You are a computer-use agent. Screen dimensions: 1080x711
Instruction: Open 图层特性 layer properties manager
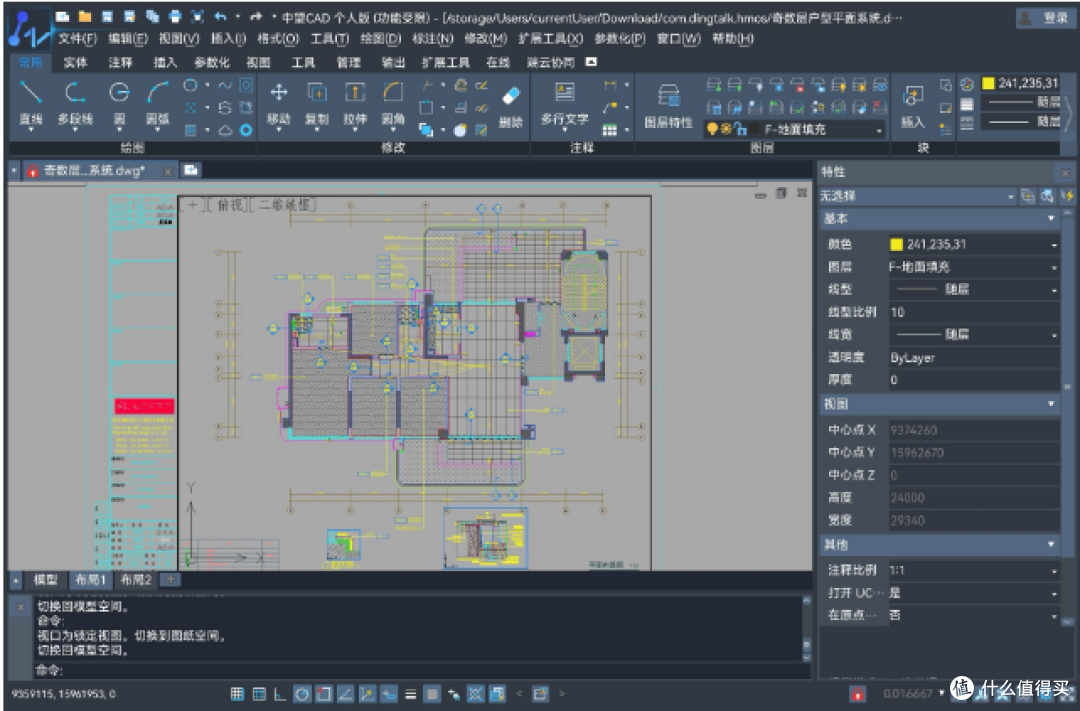click(x=668, y=105)
